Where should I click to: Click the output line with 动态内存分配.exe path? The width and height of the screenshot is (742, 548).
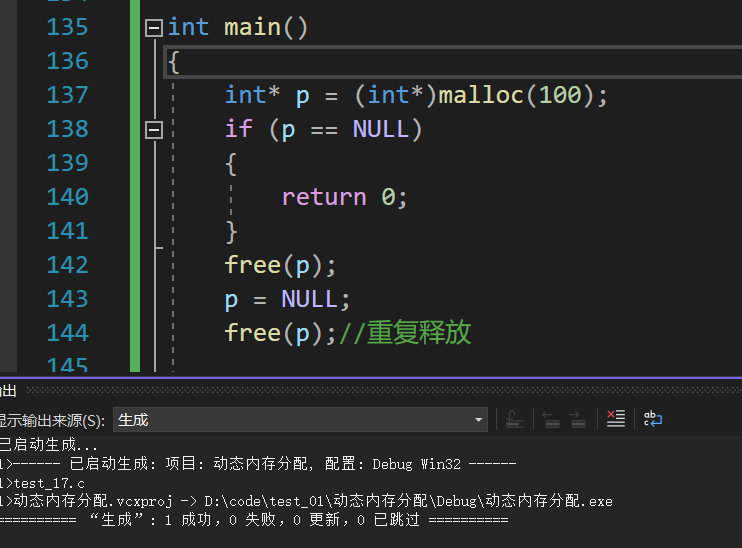(307, 501)
